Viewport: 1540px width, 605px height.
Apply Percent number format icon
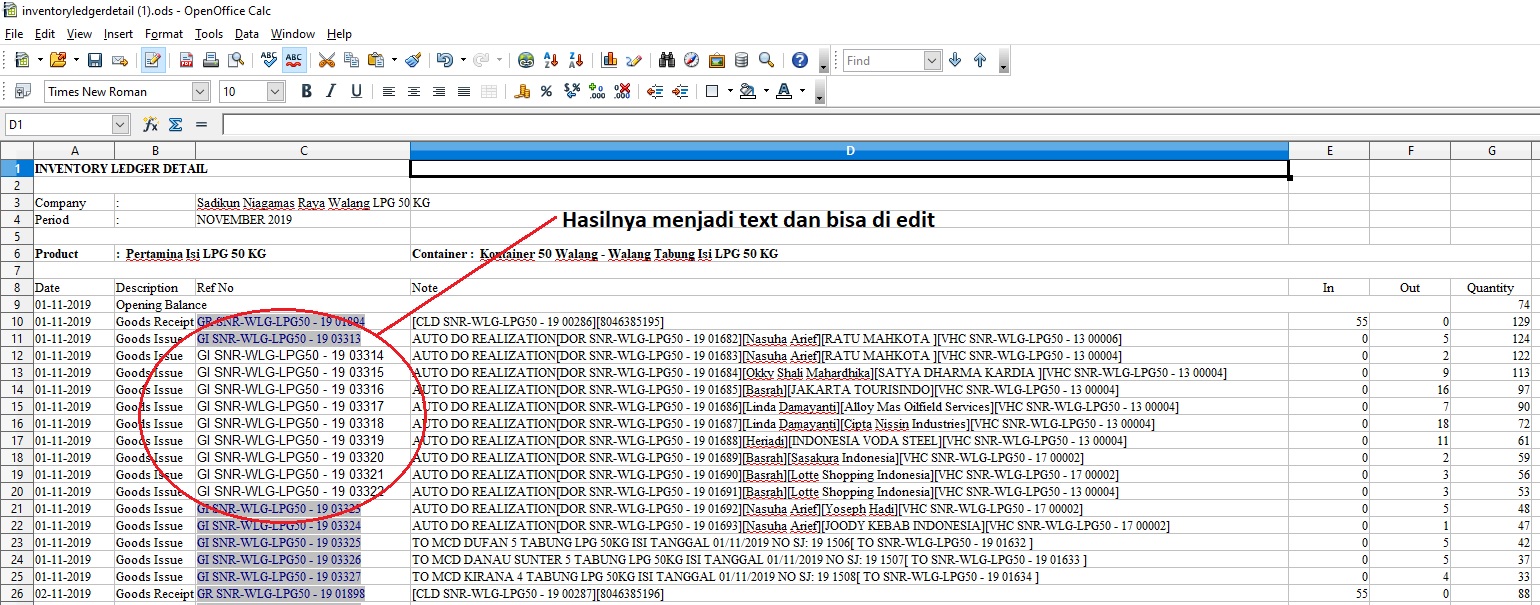pyautogui.click(x=546, y=91)
